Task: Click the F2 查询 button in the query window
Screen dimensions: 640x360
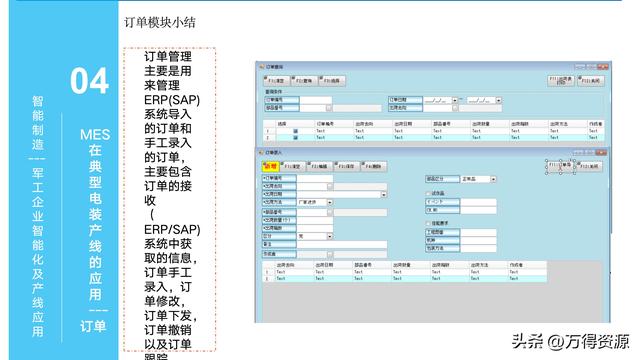Action: [304, 81]
